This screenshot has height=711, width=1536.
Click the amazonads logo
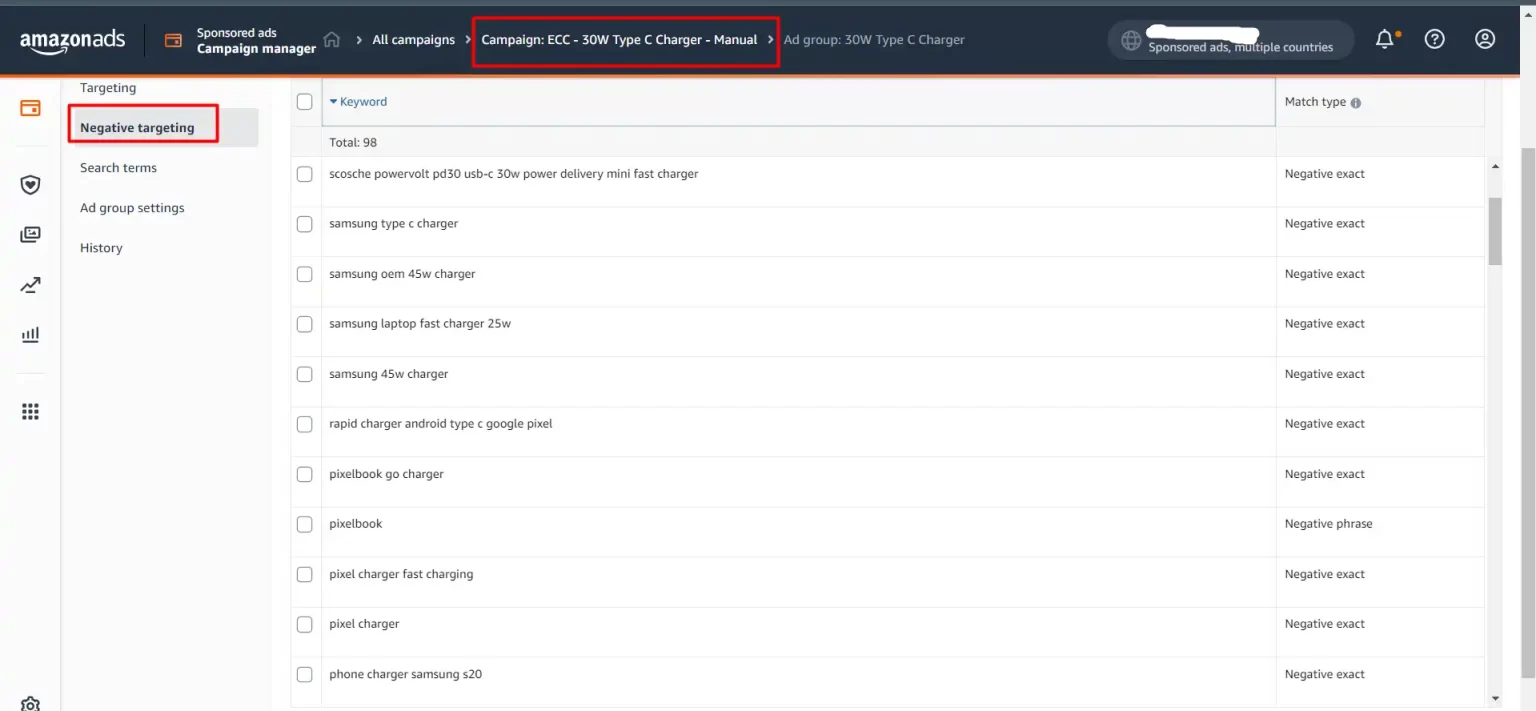click(x=72, y=40)
